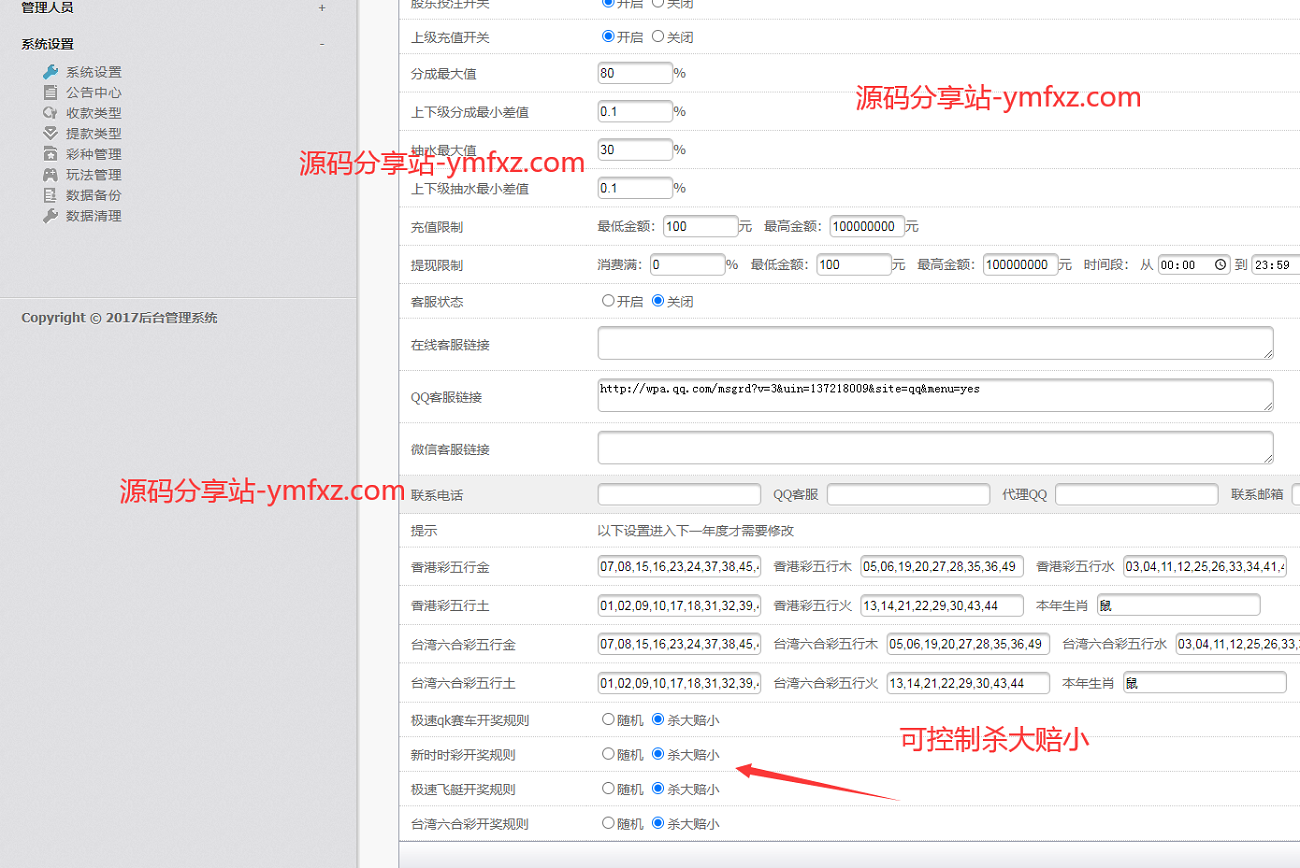Go to 彩种管理 page link
The height and width of the screenshot is (868, 1300).
pyautogui.click(x=93, y=154)
